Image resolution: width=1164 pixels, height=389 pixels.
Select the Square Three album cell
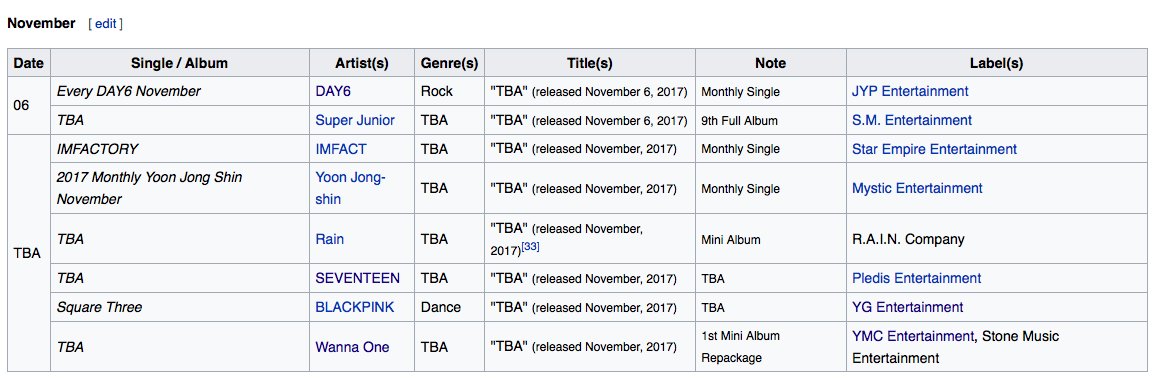(180, 307)
